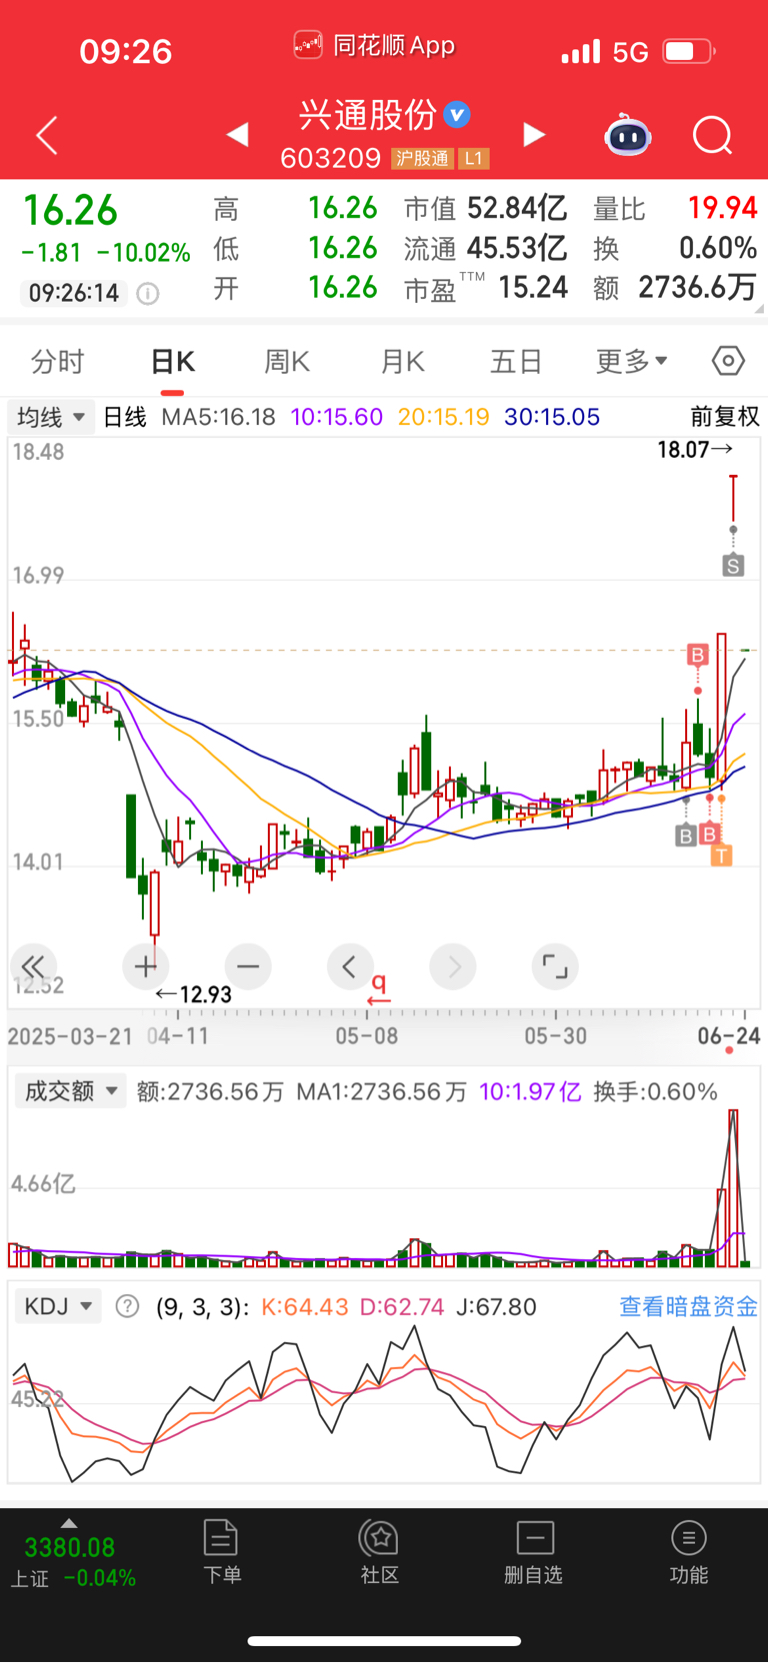Tap the back arrow in the header
The height and width of the screenshot is (1663, 768).
tap(47, 135)
